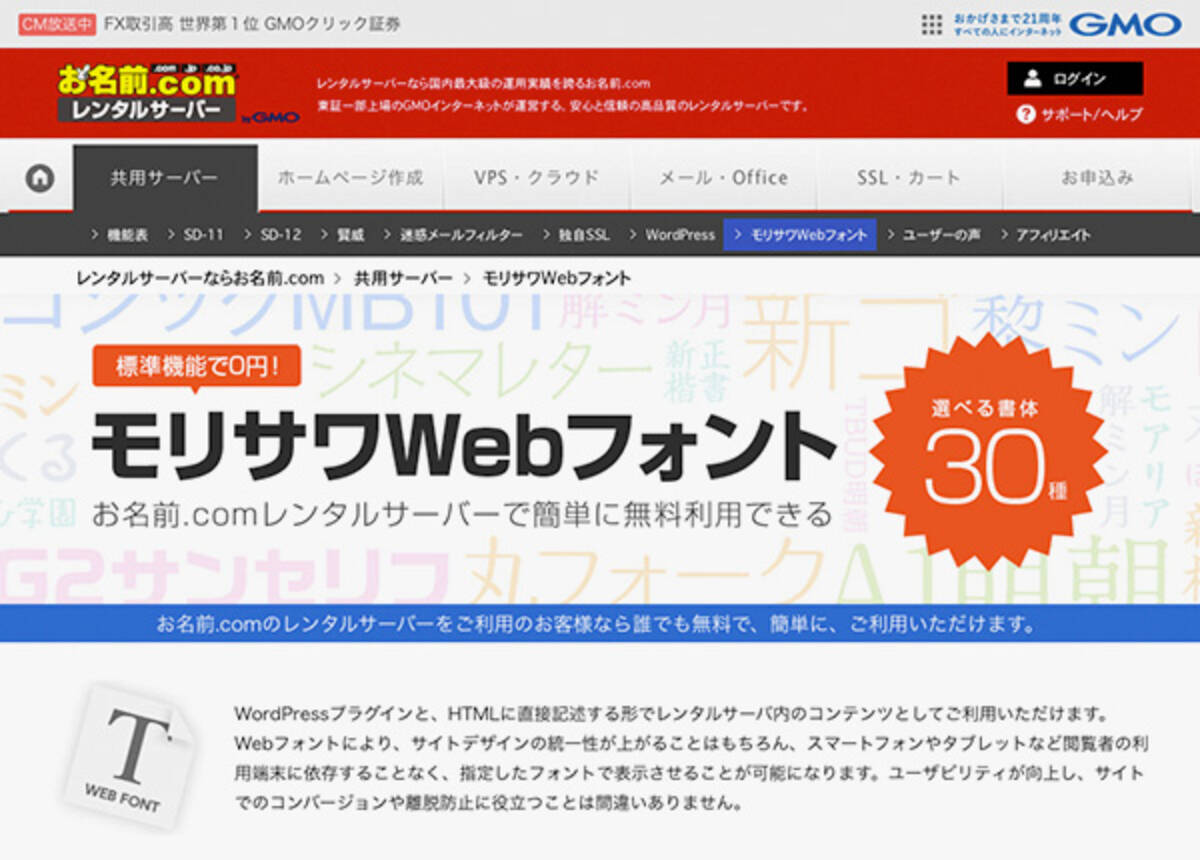Select the ホームページ作成 tab
The image size is (1200, 860).
pyautogui.click(x=350, y=178)
